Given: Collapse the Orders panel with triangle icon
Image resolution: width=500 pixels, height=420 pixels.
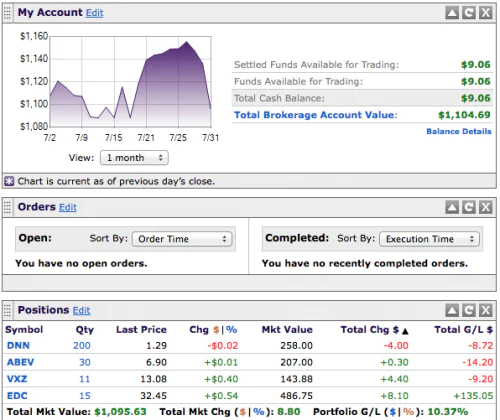Looking at the screenshot, I should point(452,207).
